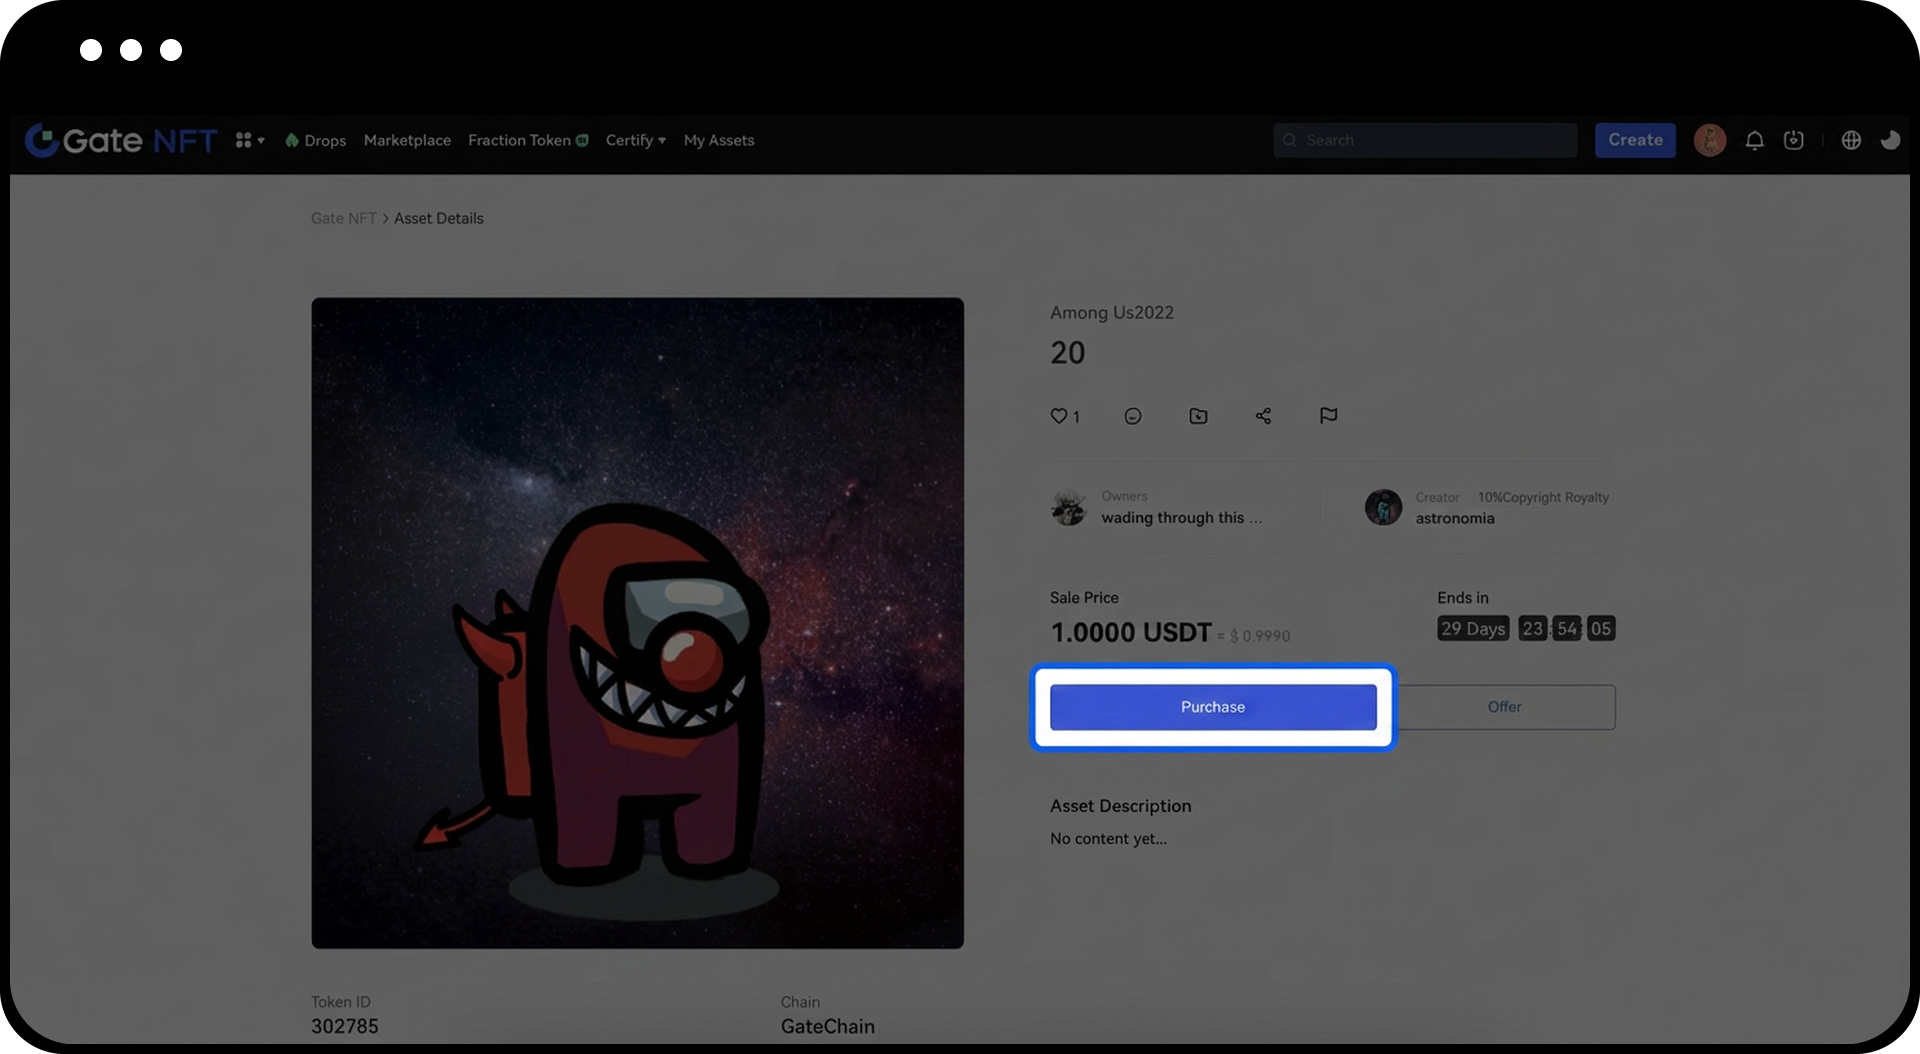1920x1054 pixels.
Task: Click the wallet icon in header
Action: [x=1794, y=141]
